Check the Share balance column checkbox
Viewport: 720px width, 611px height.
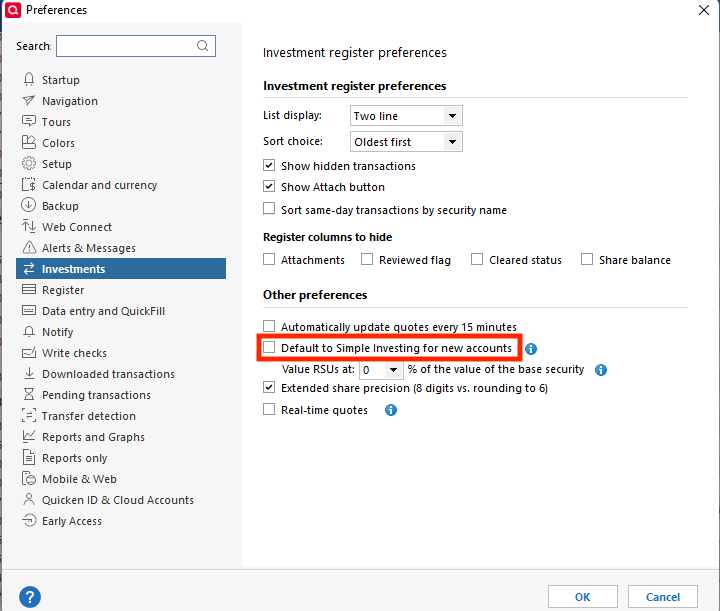[587, 259]
